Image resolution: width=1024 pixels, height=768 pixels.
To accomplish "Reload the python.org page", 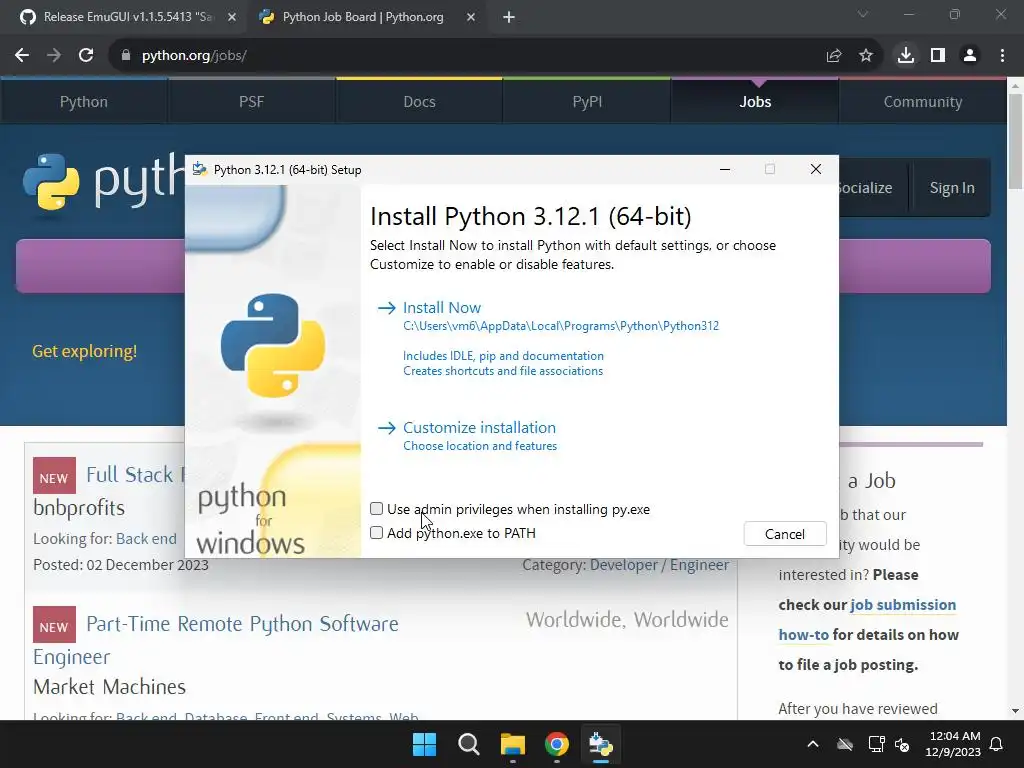I will coord(86,56).
